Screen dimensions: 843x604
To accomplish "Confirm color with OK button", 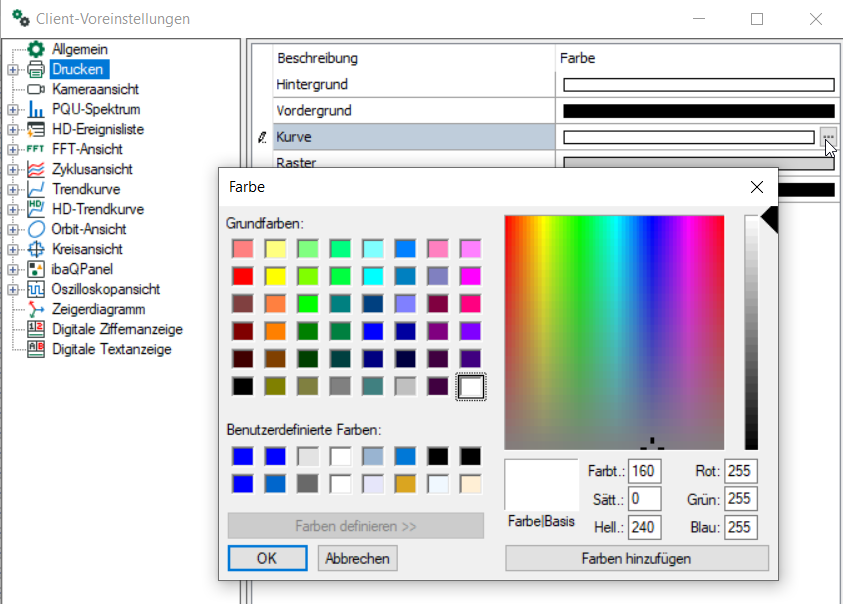I will [267, 558].
